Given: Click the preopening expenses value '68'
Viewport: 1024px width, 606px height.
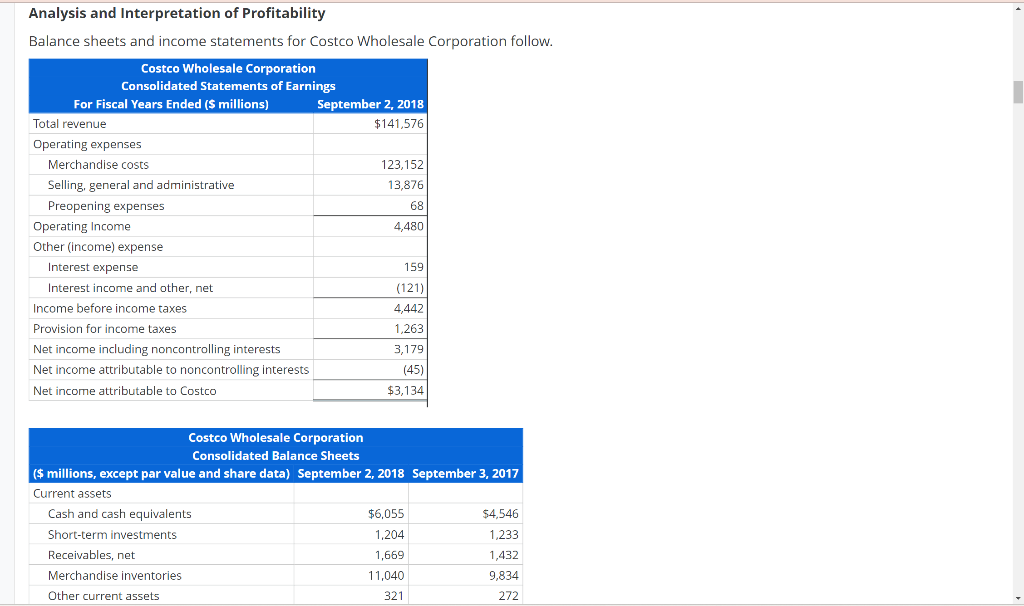Looking at the screenshot, I should [417, 206].
